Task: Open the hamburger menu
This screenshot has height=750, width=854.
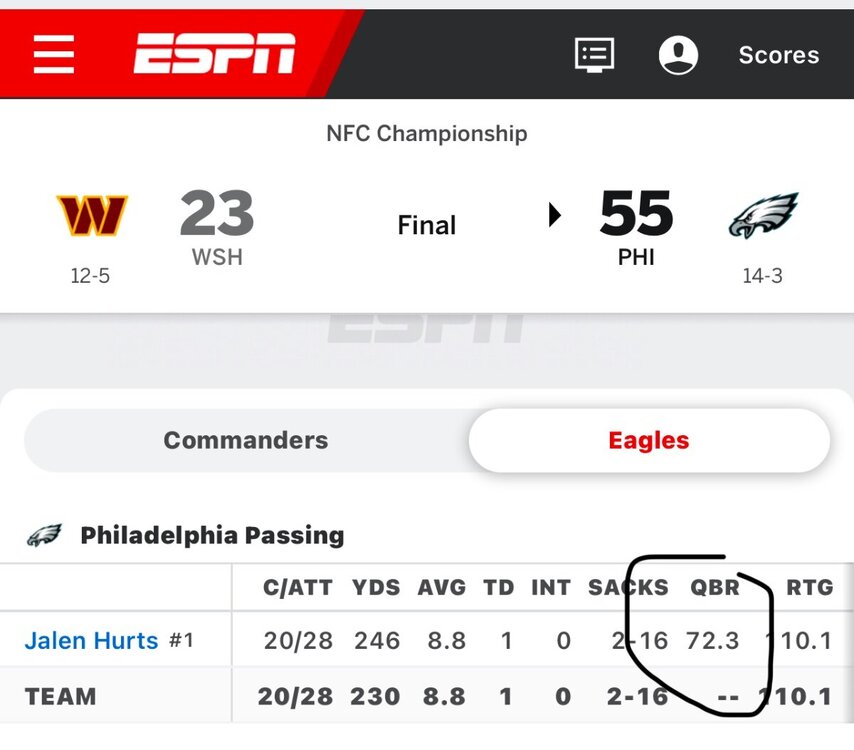Action: click(x=54, y=54)
